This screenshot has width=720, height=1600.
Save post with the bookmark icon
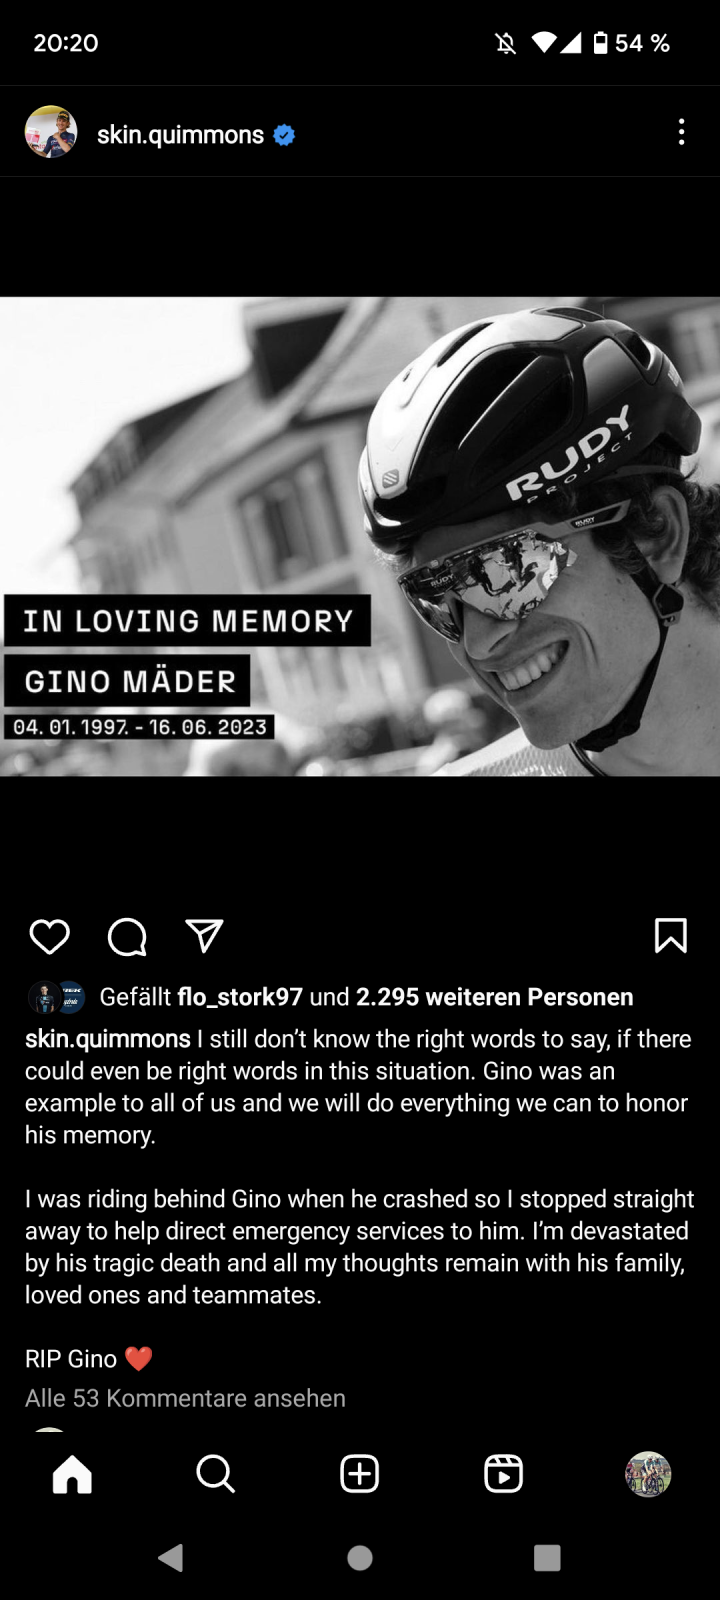(x=670, y=936)
